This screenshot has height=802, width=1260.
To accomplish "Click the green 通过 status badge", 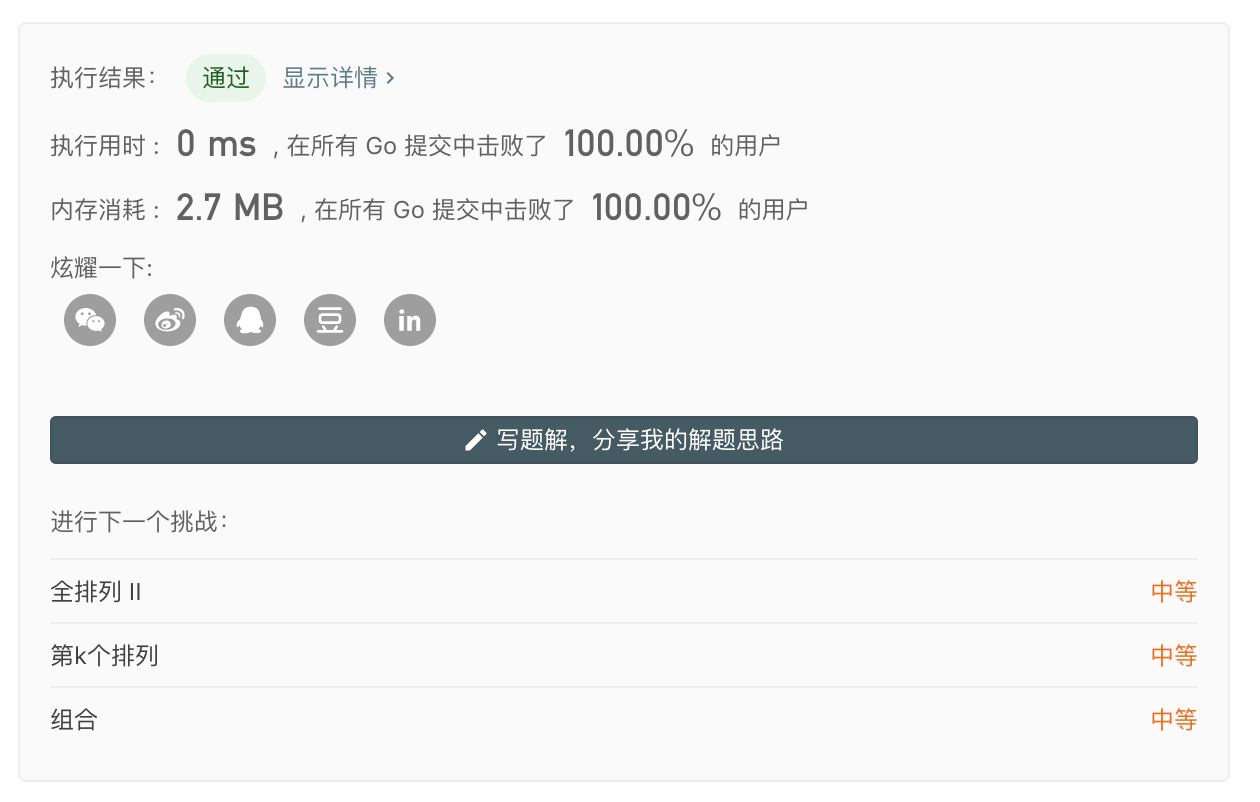I will [x=226, y=78].
